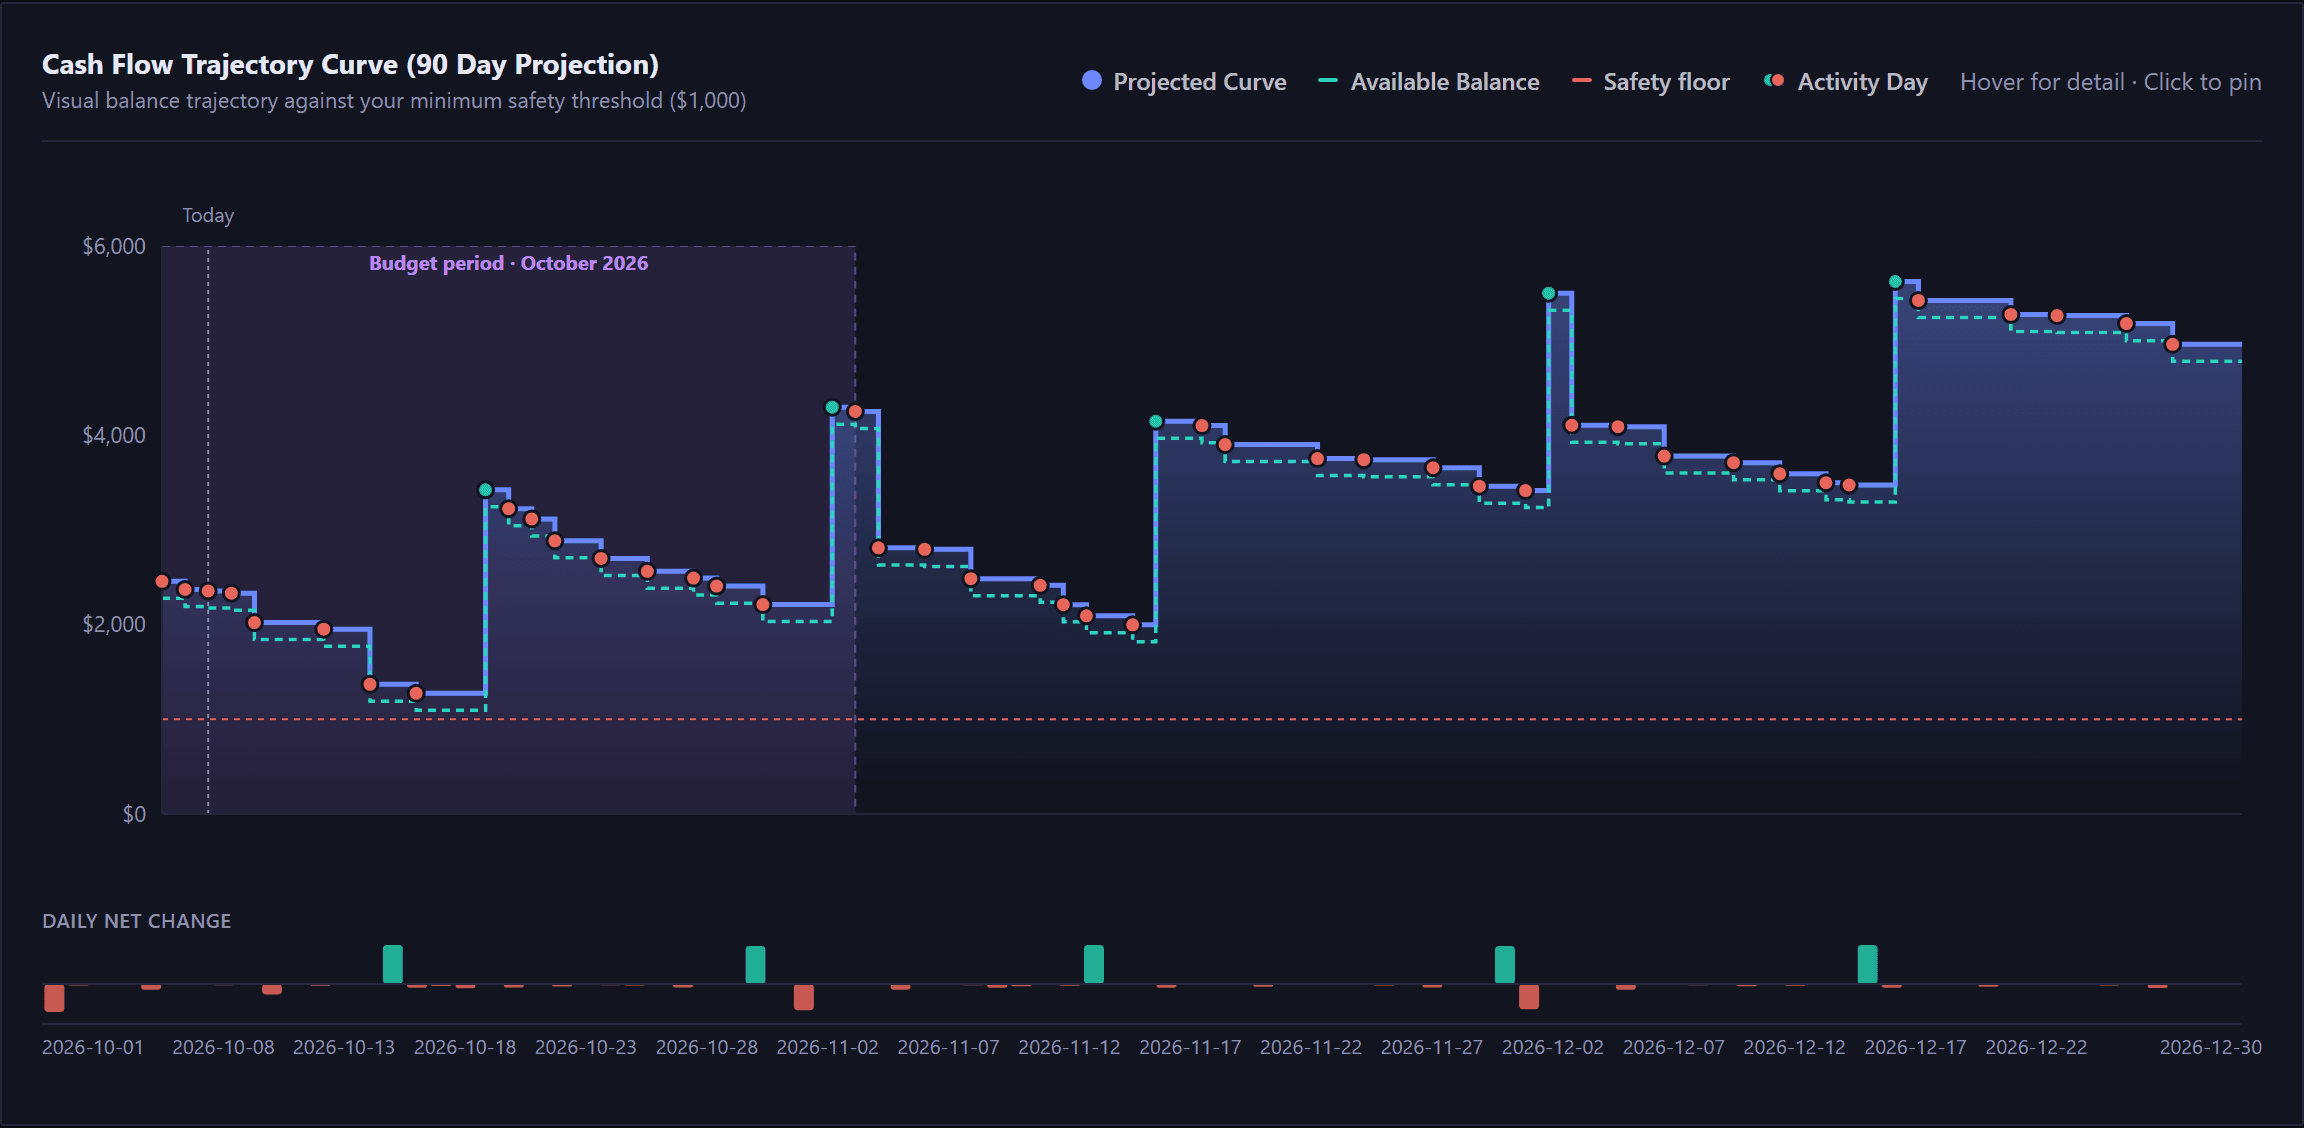Pin the very first red activity point at the curve's start
Viewport: 2304px width, 1128px height.
pos(162,582)
